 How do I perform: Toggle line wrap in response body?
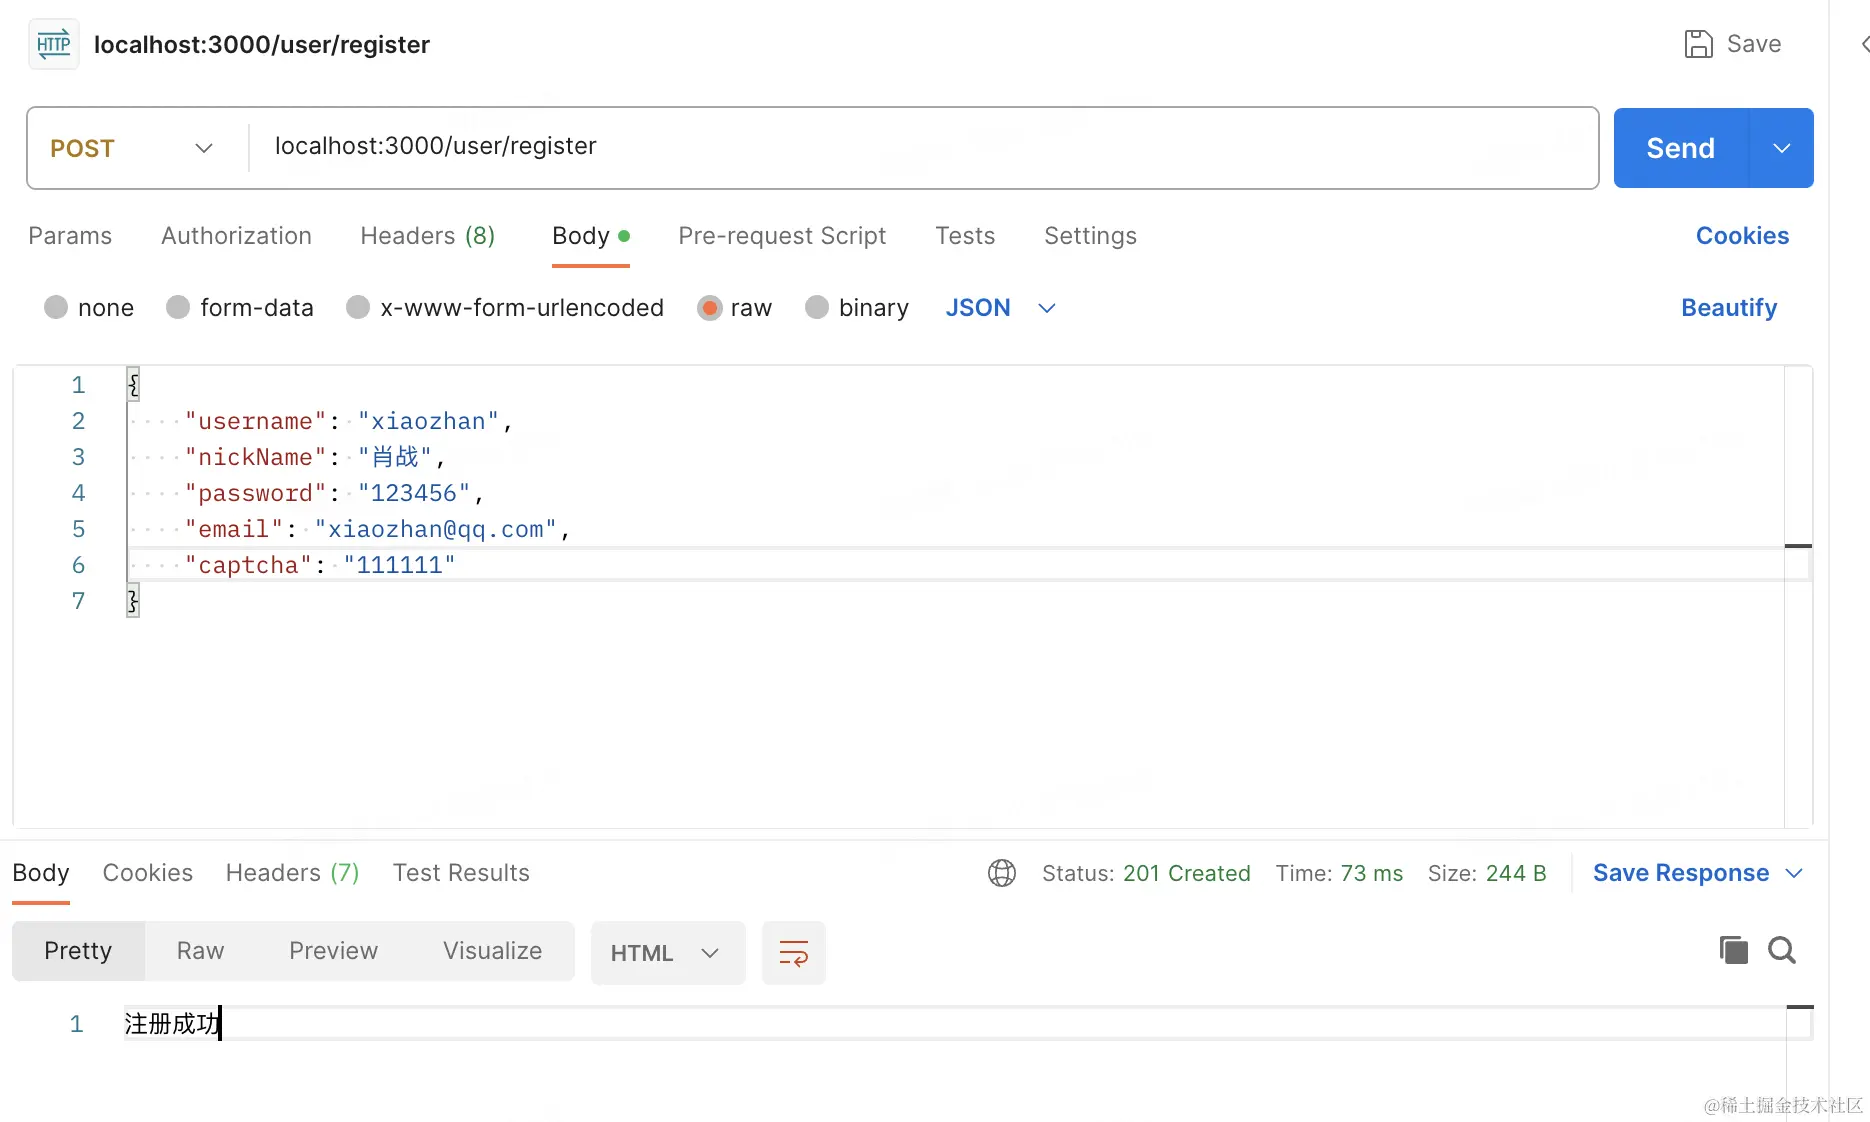coord(793,953)
